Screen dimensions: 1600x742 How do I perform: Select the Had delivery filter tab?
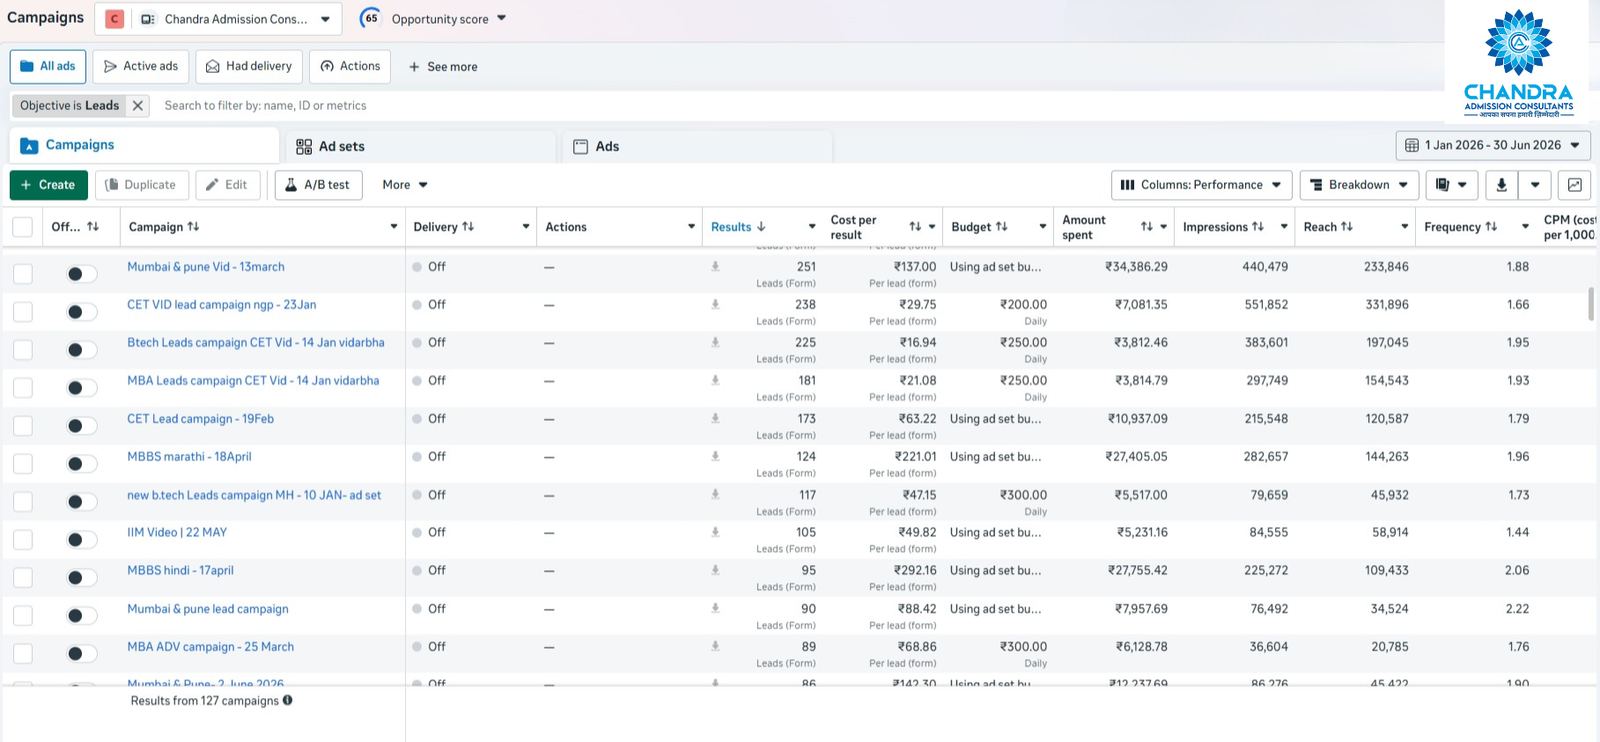click(x=249, y=66)
